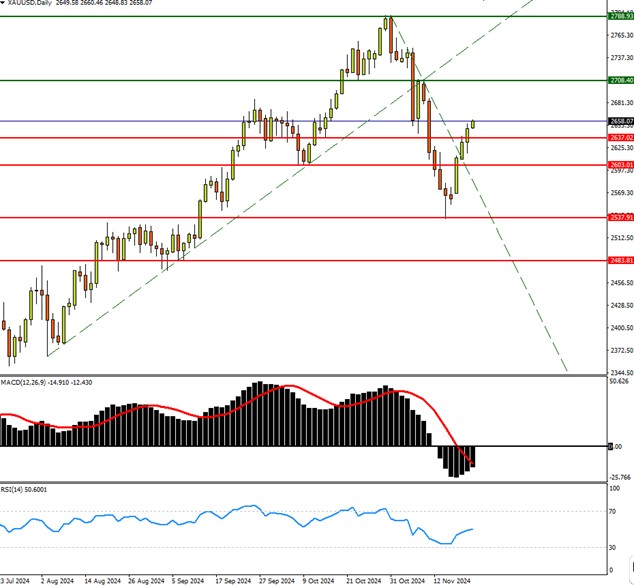This screenshot has width=634, height=586.
Task: Select the 2708.40 green price label
Action: (620, 80)
